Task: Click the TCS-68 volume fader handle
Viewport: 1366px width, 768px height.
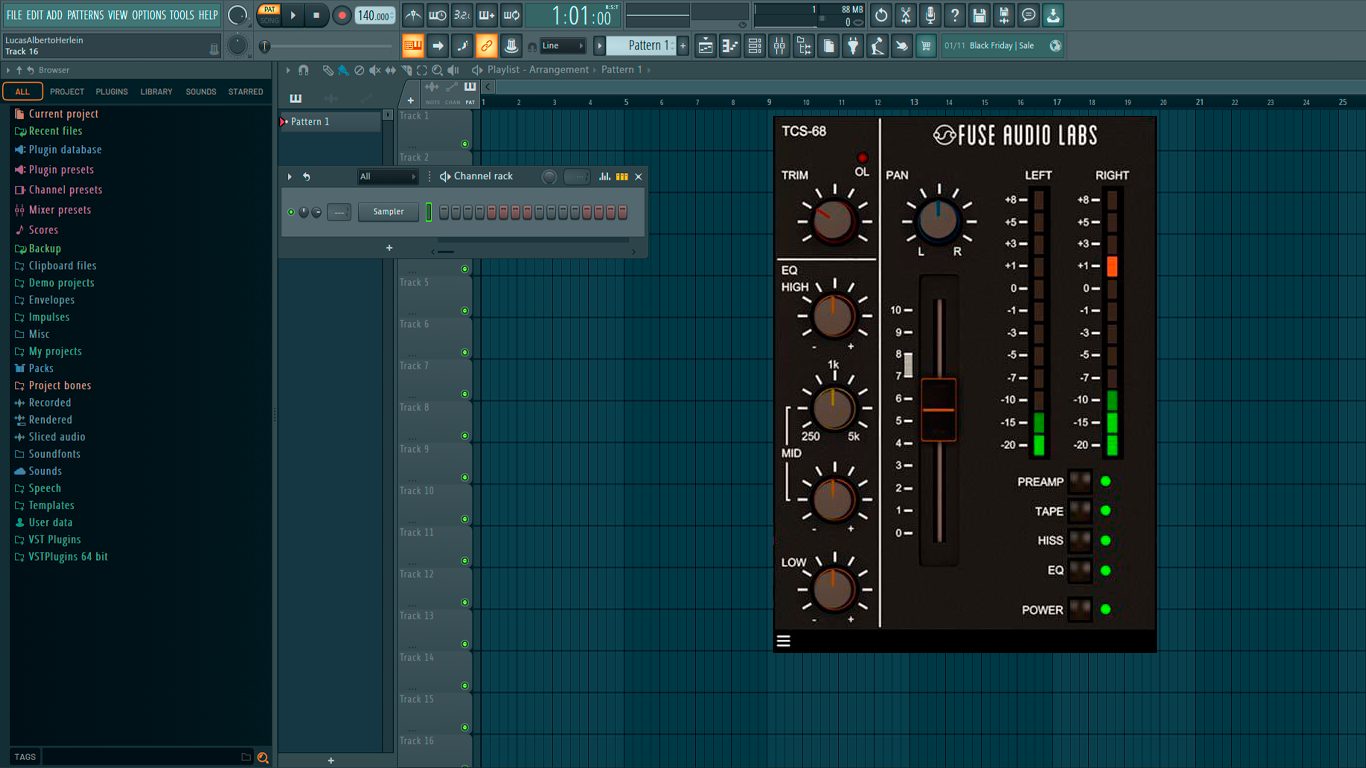Action: [938, 410]
